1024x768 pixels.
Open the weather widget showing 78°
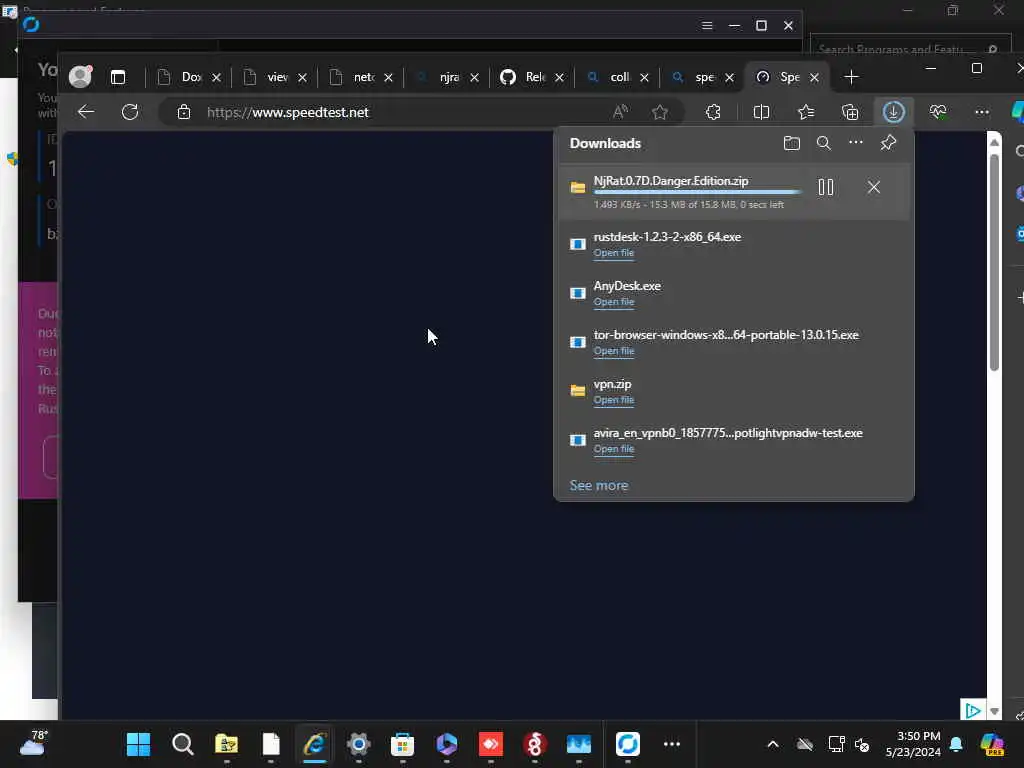tap(33, 743)
